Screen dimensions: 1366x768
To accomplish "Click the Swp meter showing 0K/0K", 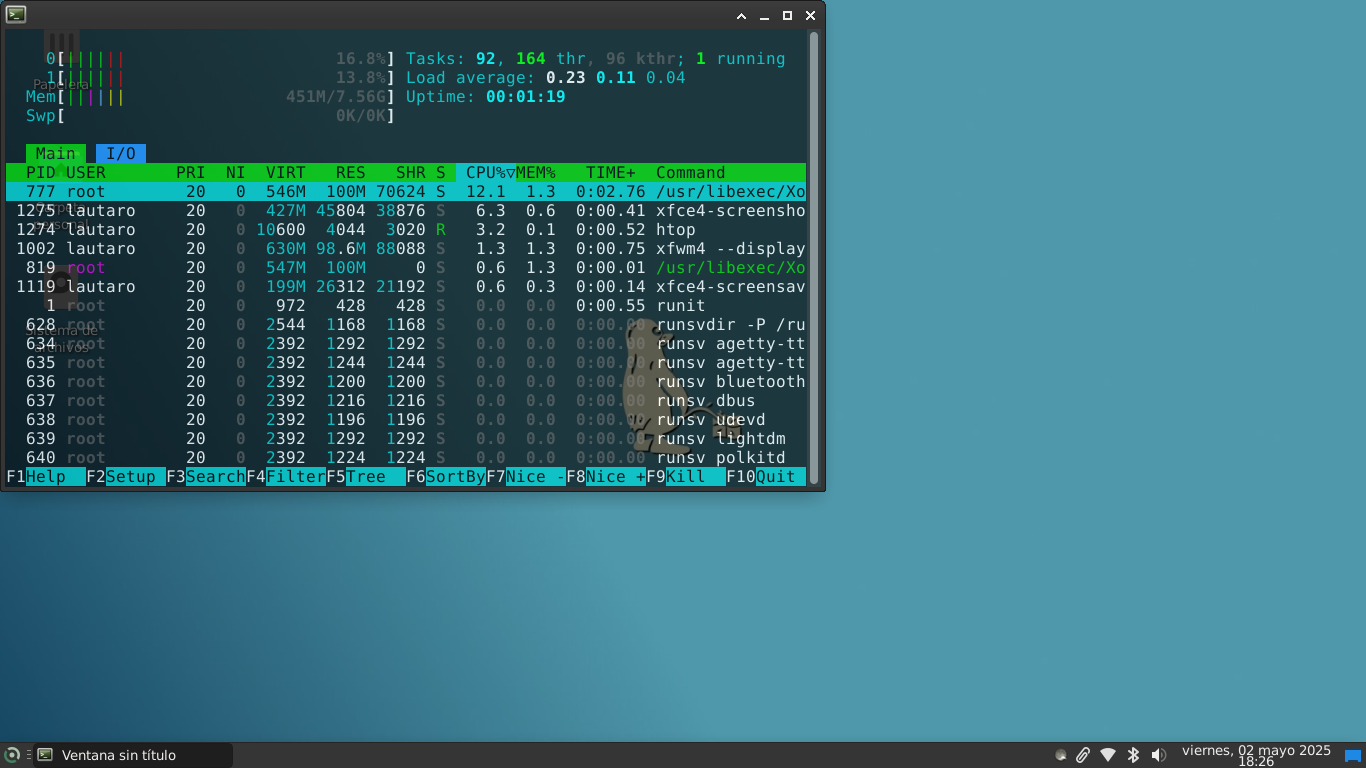I will point(211,116).
